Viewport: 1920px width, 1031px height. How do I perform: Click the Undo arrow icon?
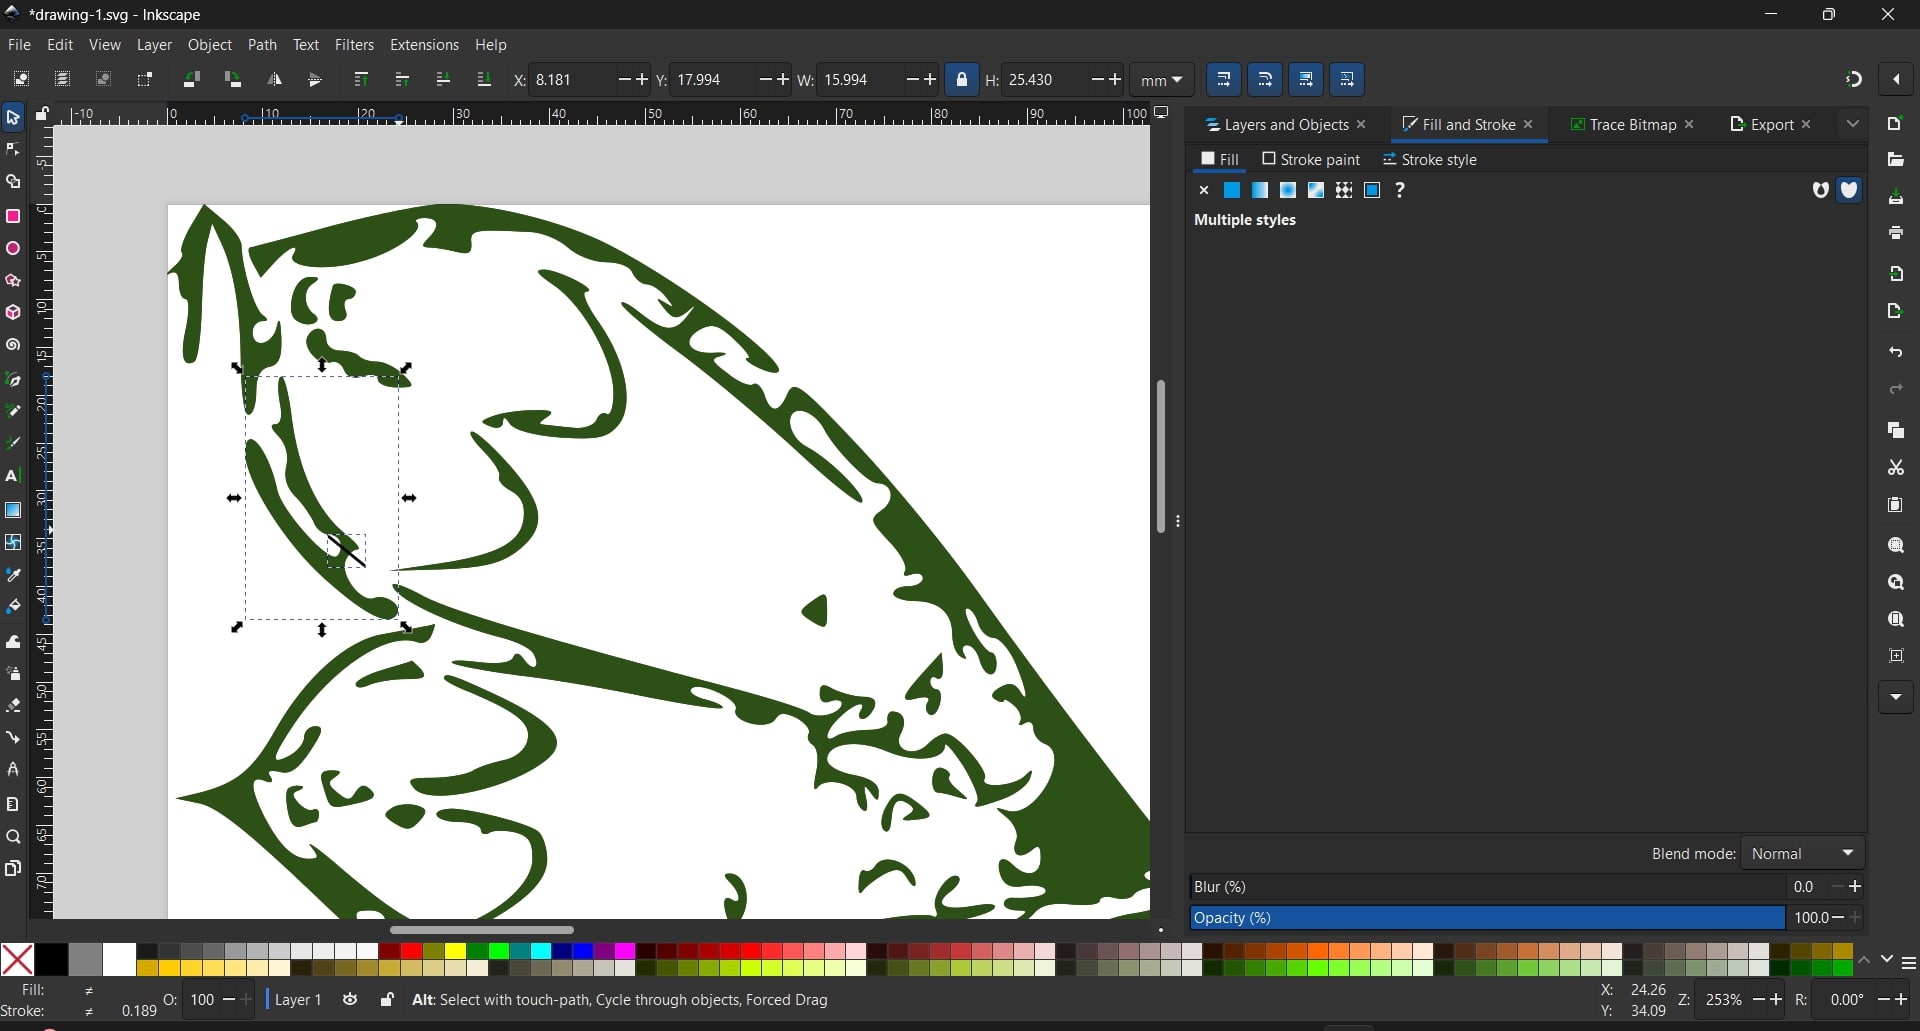(1896, 353)
